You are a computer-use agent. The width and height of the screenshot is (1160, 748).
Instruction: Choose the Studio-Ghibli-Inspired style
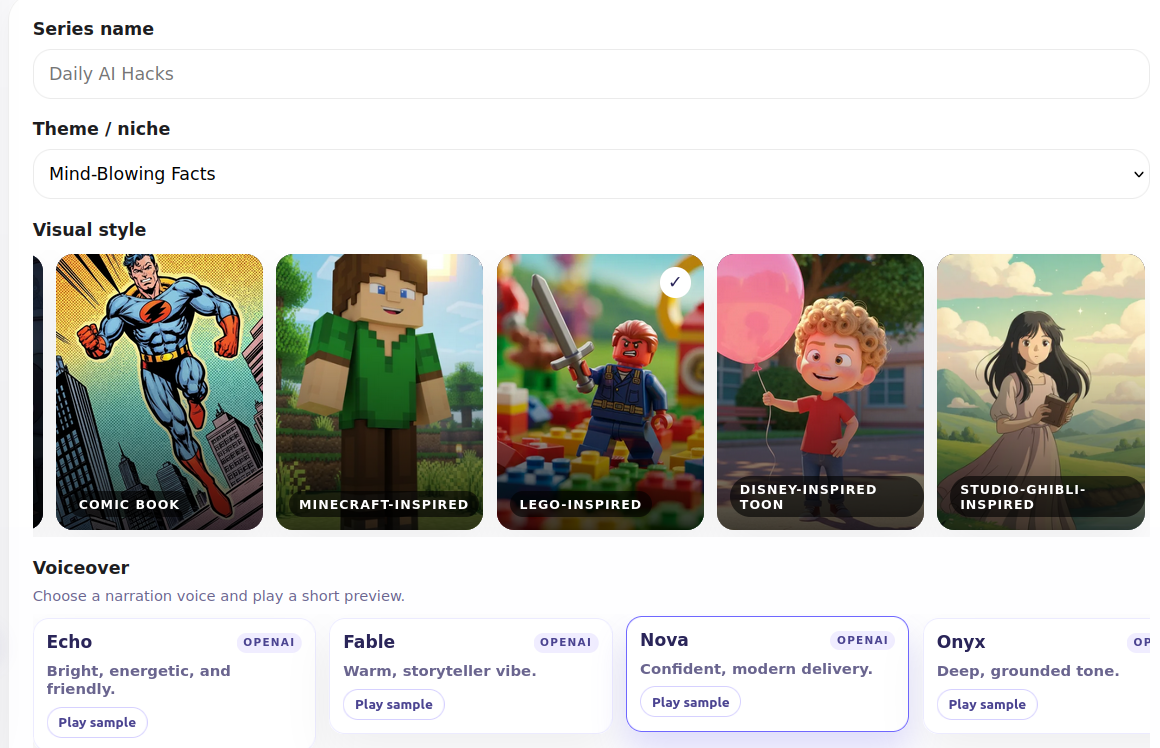[1040, 391]
